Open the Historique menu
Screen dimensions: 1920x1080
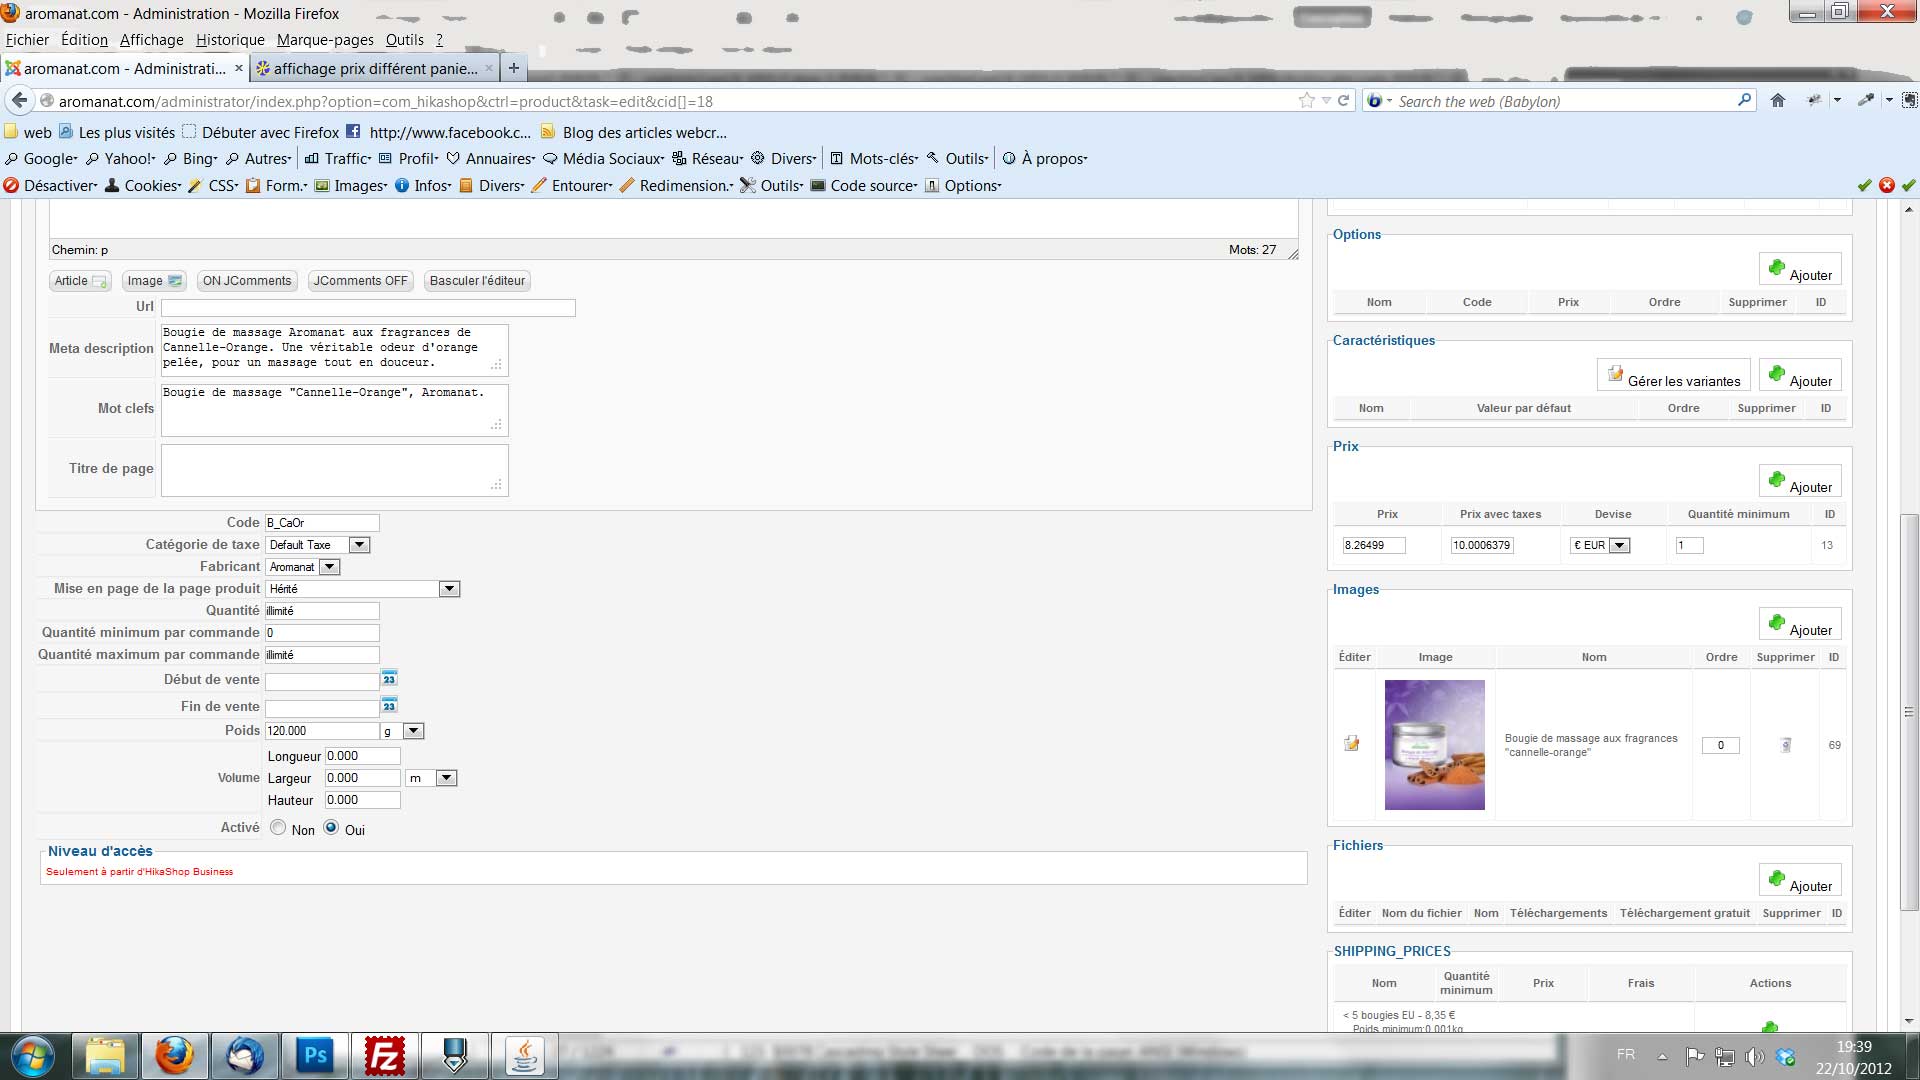pos(230,40)
